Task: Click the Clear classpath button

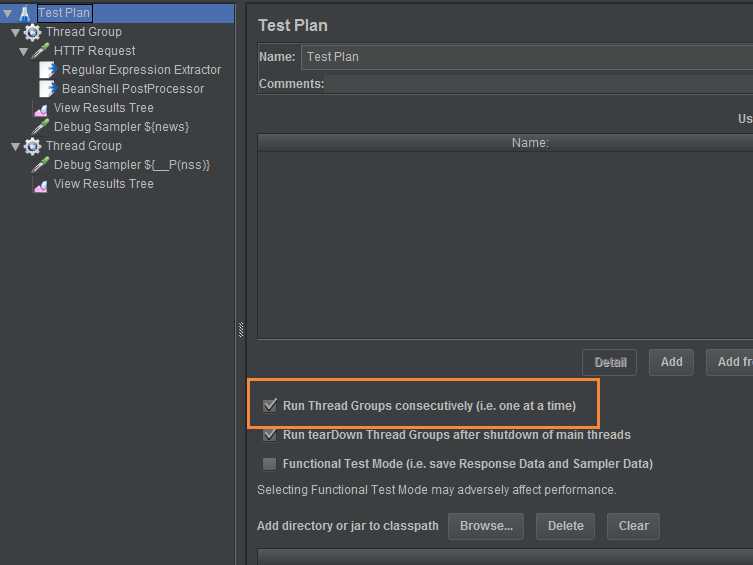Action: point(633,526)
